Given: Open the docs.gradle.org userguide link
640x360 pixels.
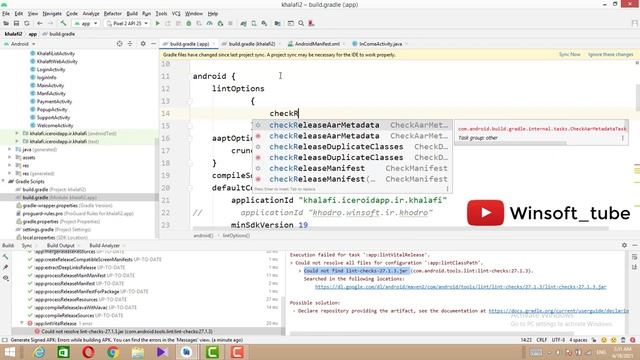Looking at the screenshot, I should (558, 311).
